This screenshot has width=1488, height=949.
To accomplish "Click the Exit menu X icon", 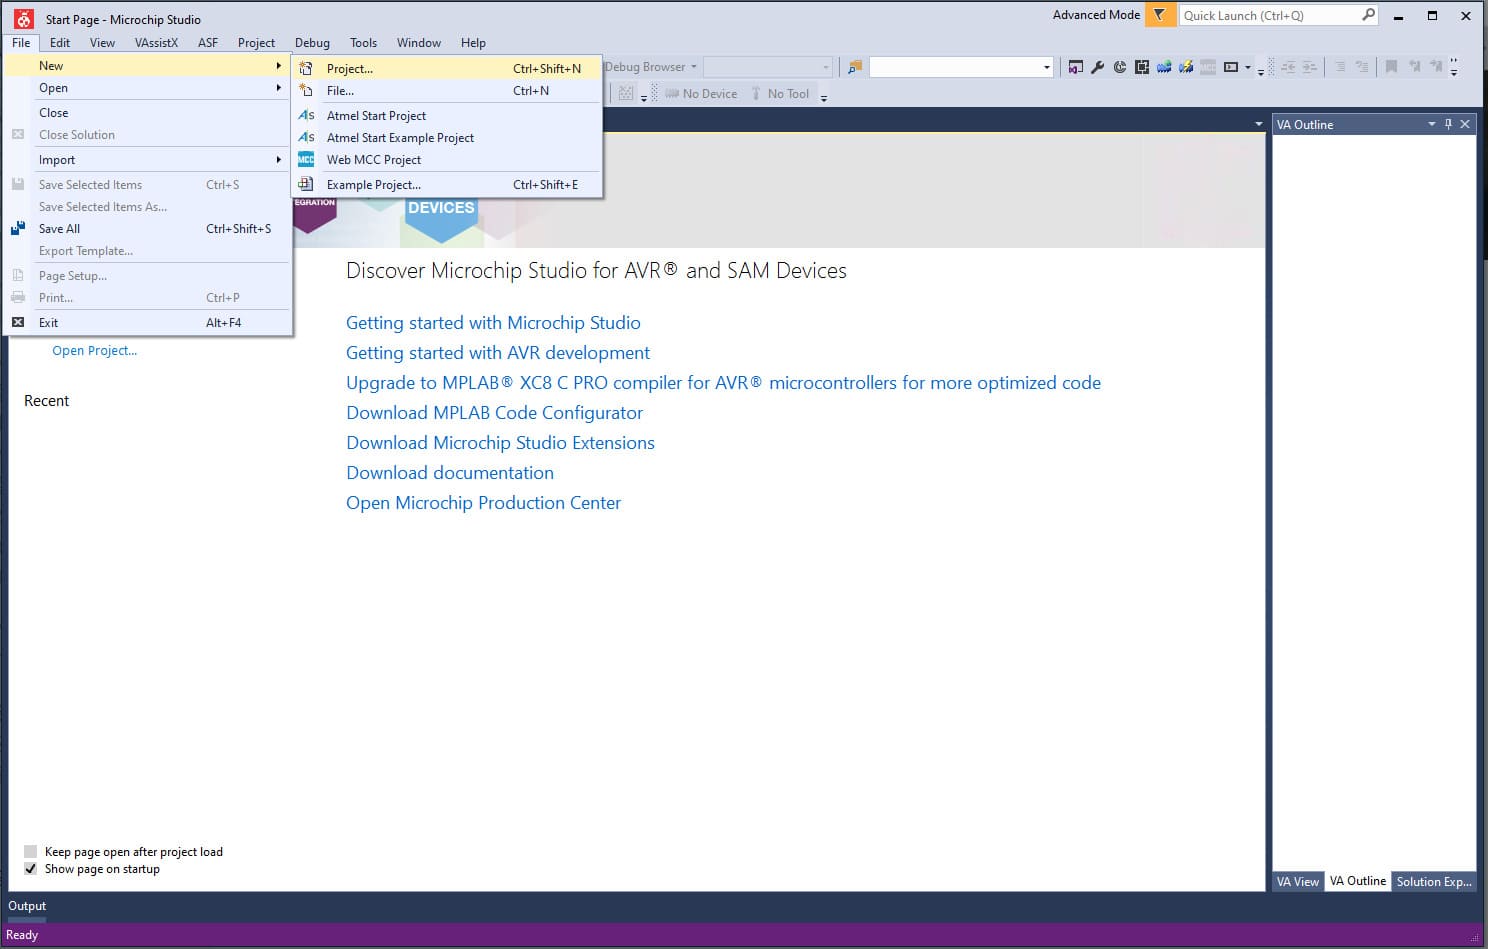I will click(x=18, y=322).
